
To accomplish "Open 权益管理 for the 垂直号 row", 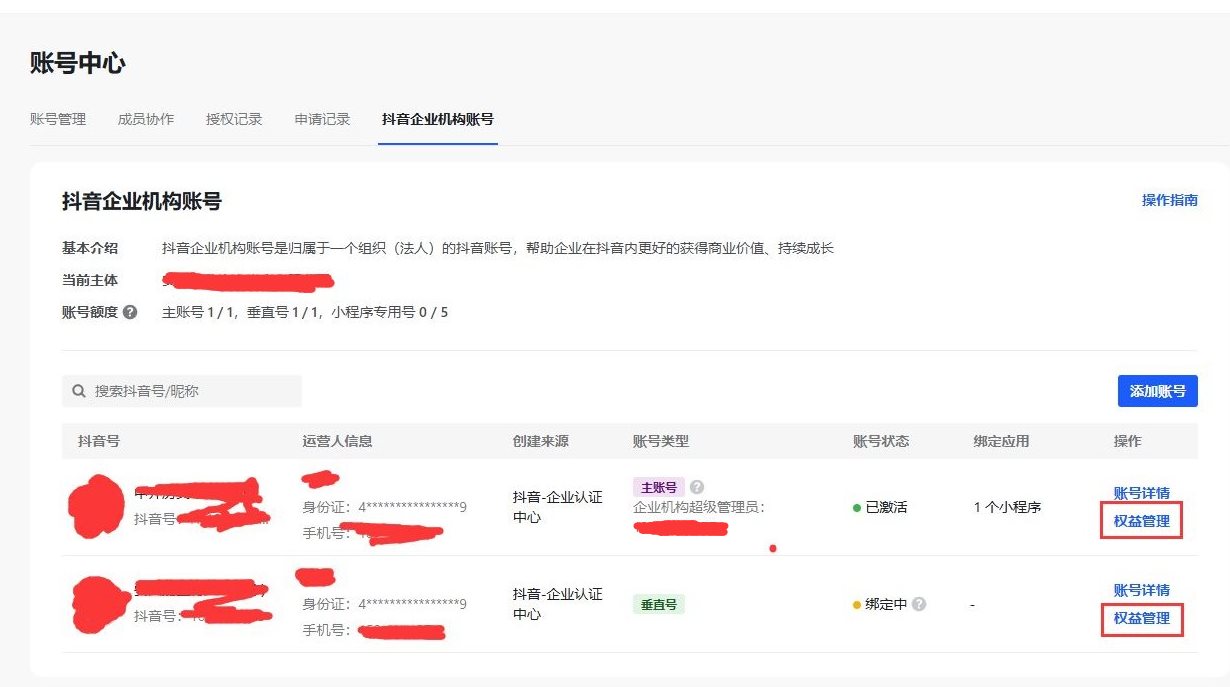I will 1141,618.
